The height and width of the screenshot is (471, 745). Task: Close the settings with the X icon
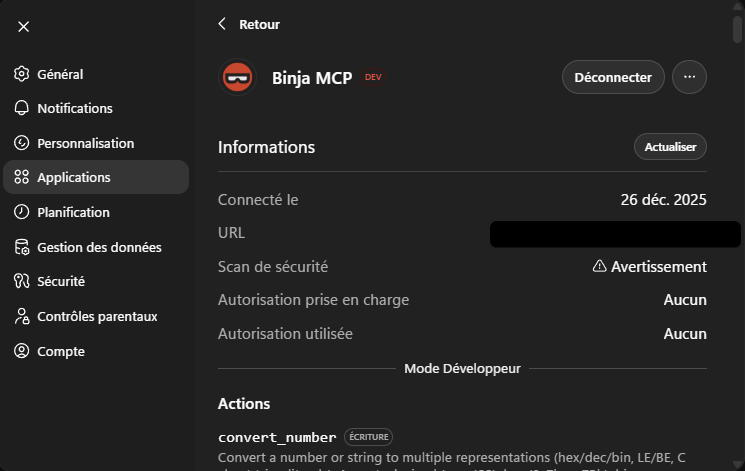24,27
